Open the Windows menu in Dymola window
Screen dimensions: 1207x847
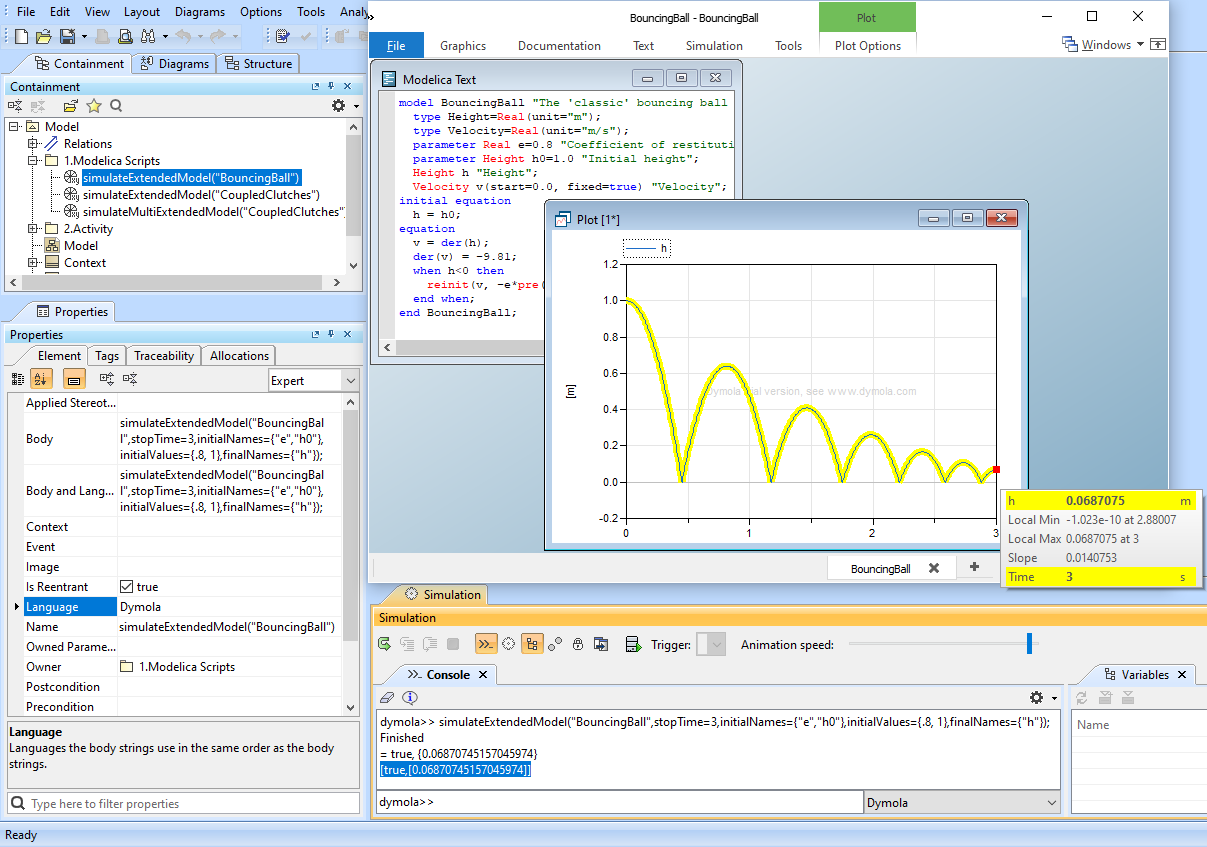(x=1105, y=44)
